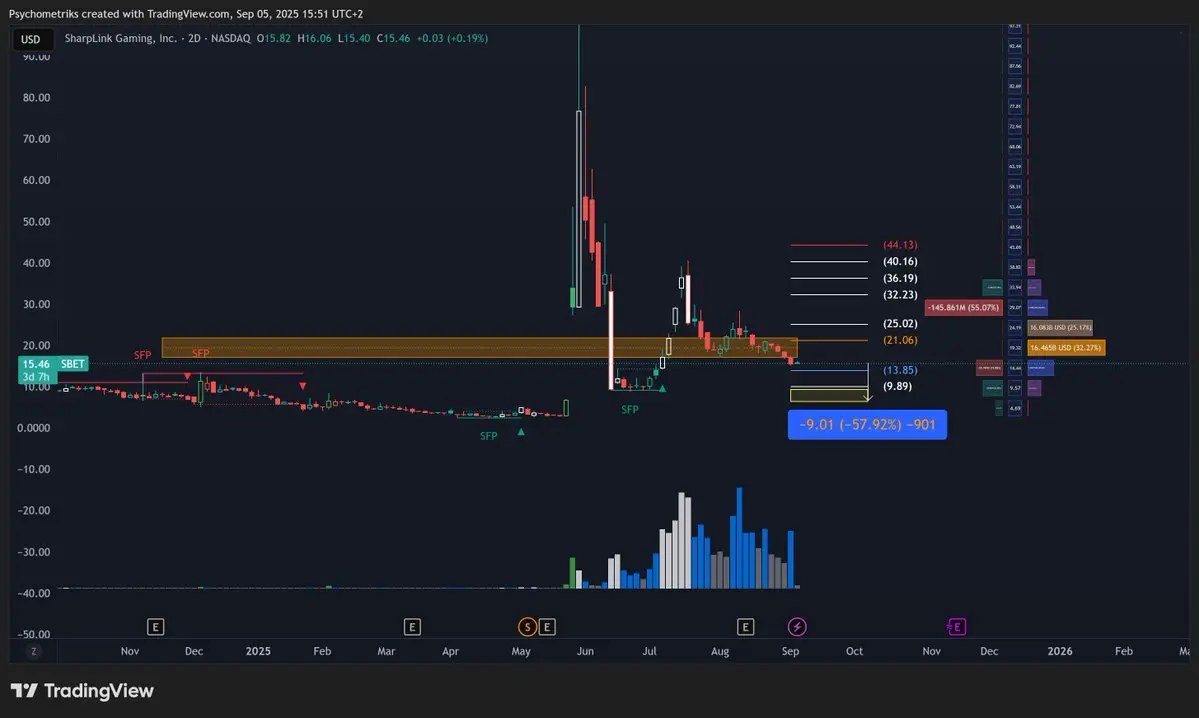Click the red -145.861M (55.07%) volume label
Viewport: 1199px width, 718px height.
963,307
